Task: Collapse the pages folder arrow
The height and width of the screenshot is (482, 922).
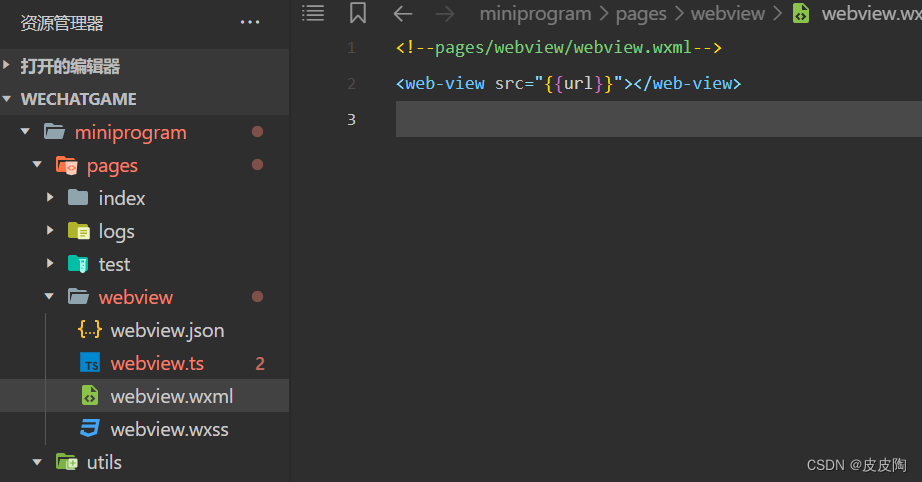Action: tap(37, 165)
